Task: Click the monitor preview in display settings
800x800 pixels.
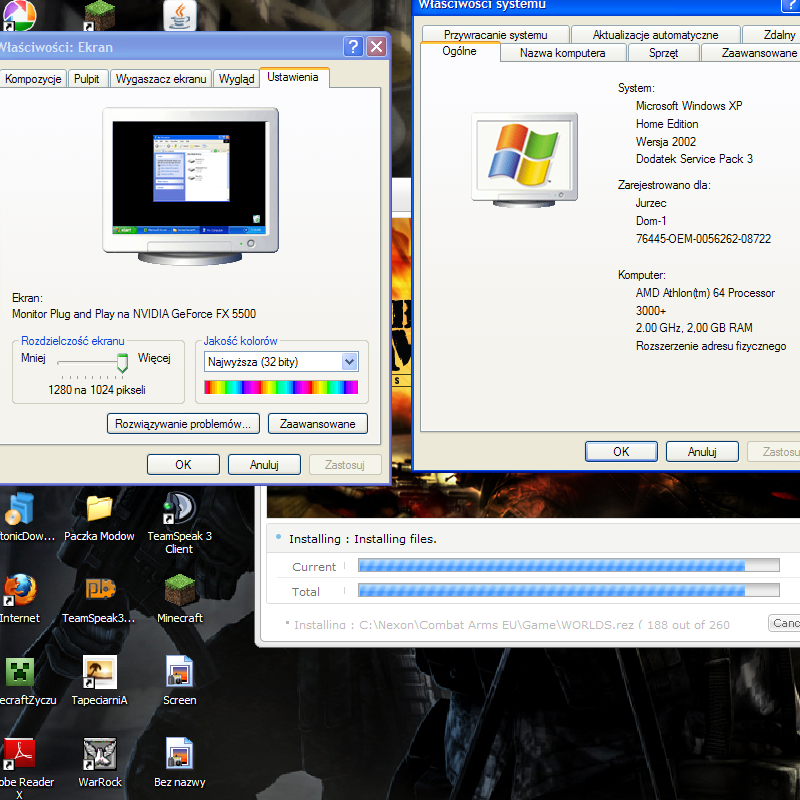Action: (x=190, y=186)
